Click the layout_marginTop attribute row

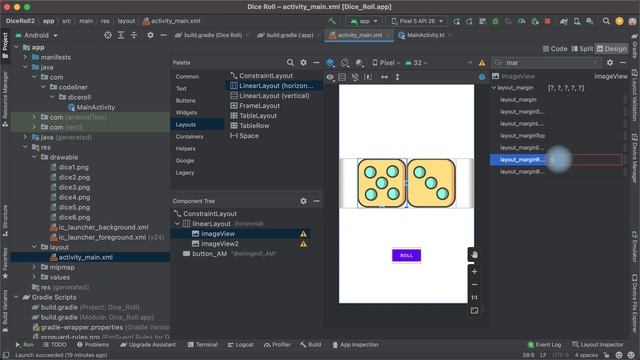pos(559,136)
